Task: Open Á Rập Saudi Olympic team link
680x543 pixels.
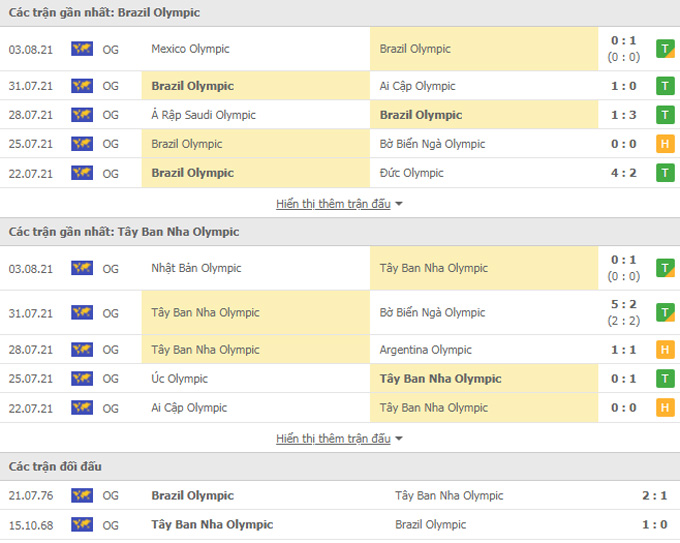Action: pos(204,115)
